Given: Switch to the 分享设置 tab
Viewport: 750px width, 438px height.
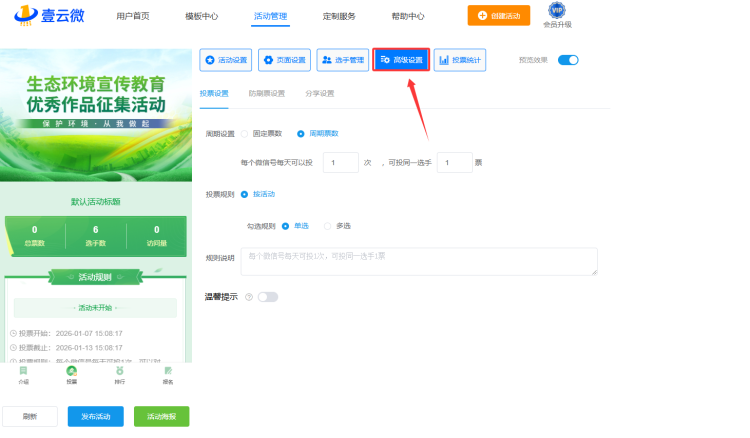Looking at the screenshot, I should (319, 94).
